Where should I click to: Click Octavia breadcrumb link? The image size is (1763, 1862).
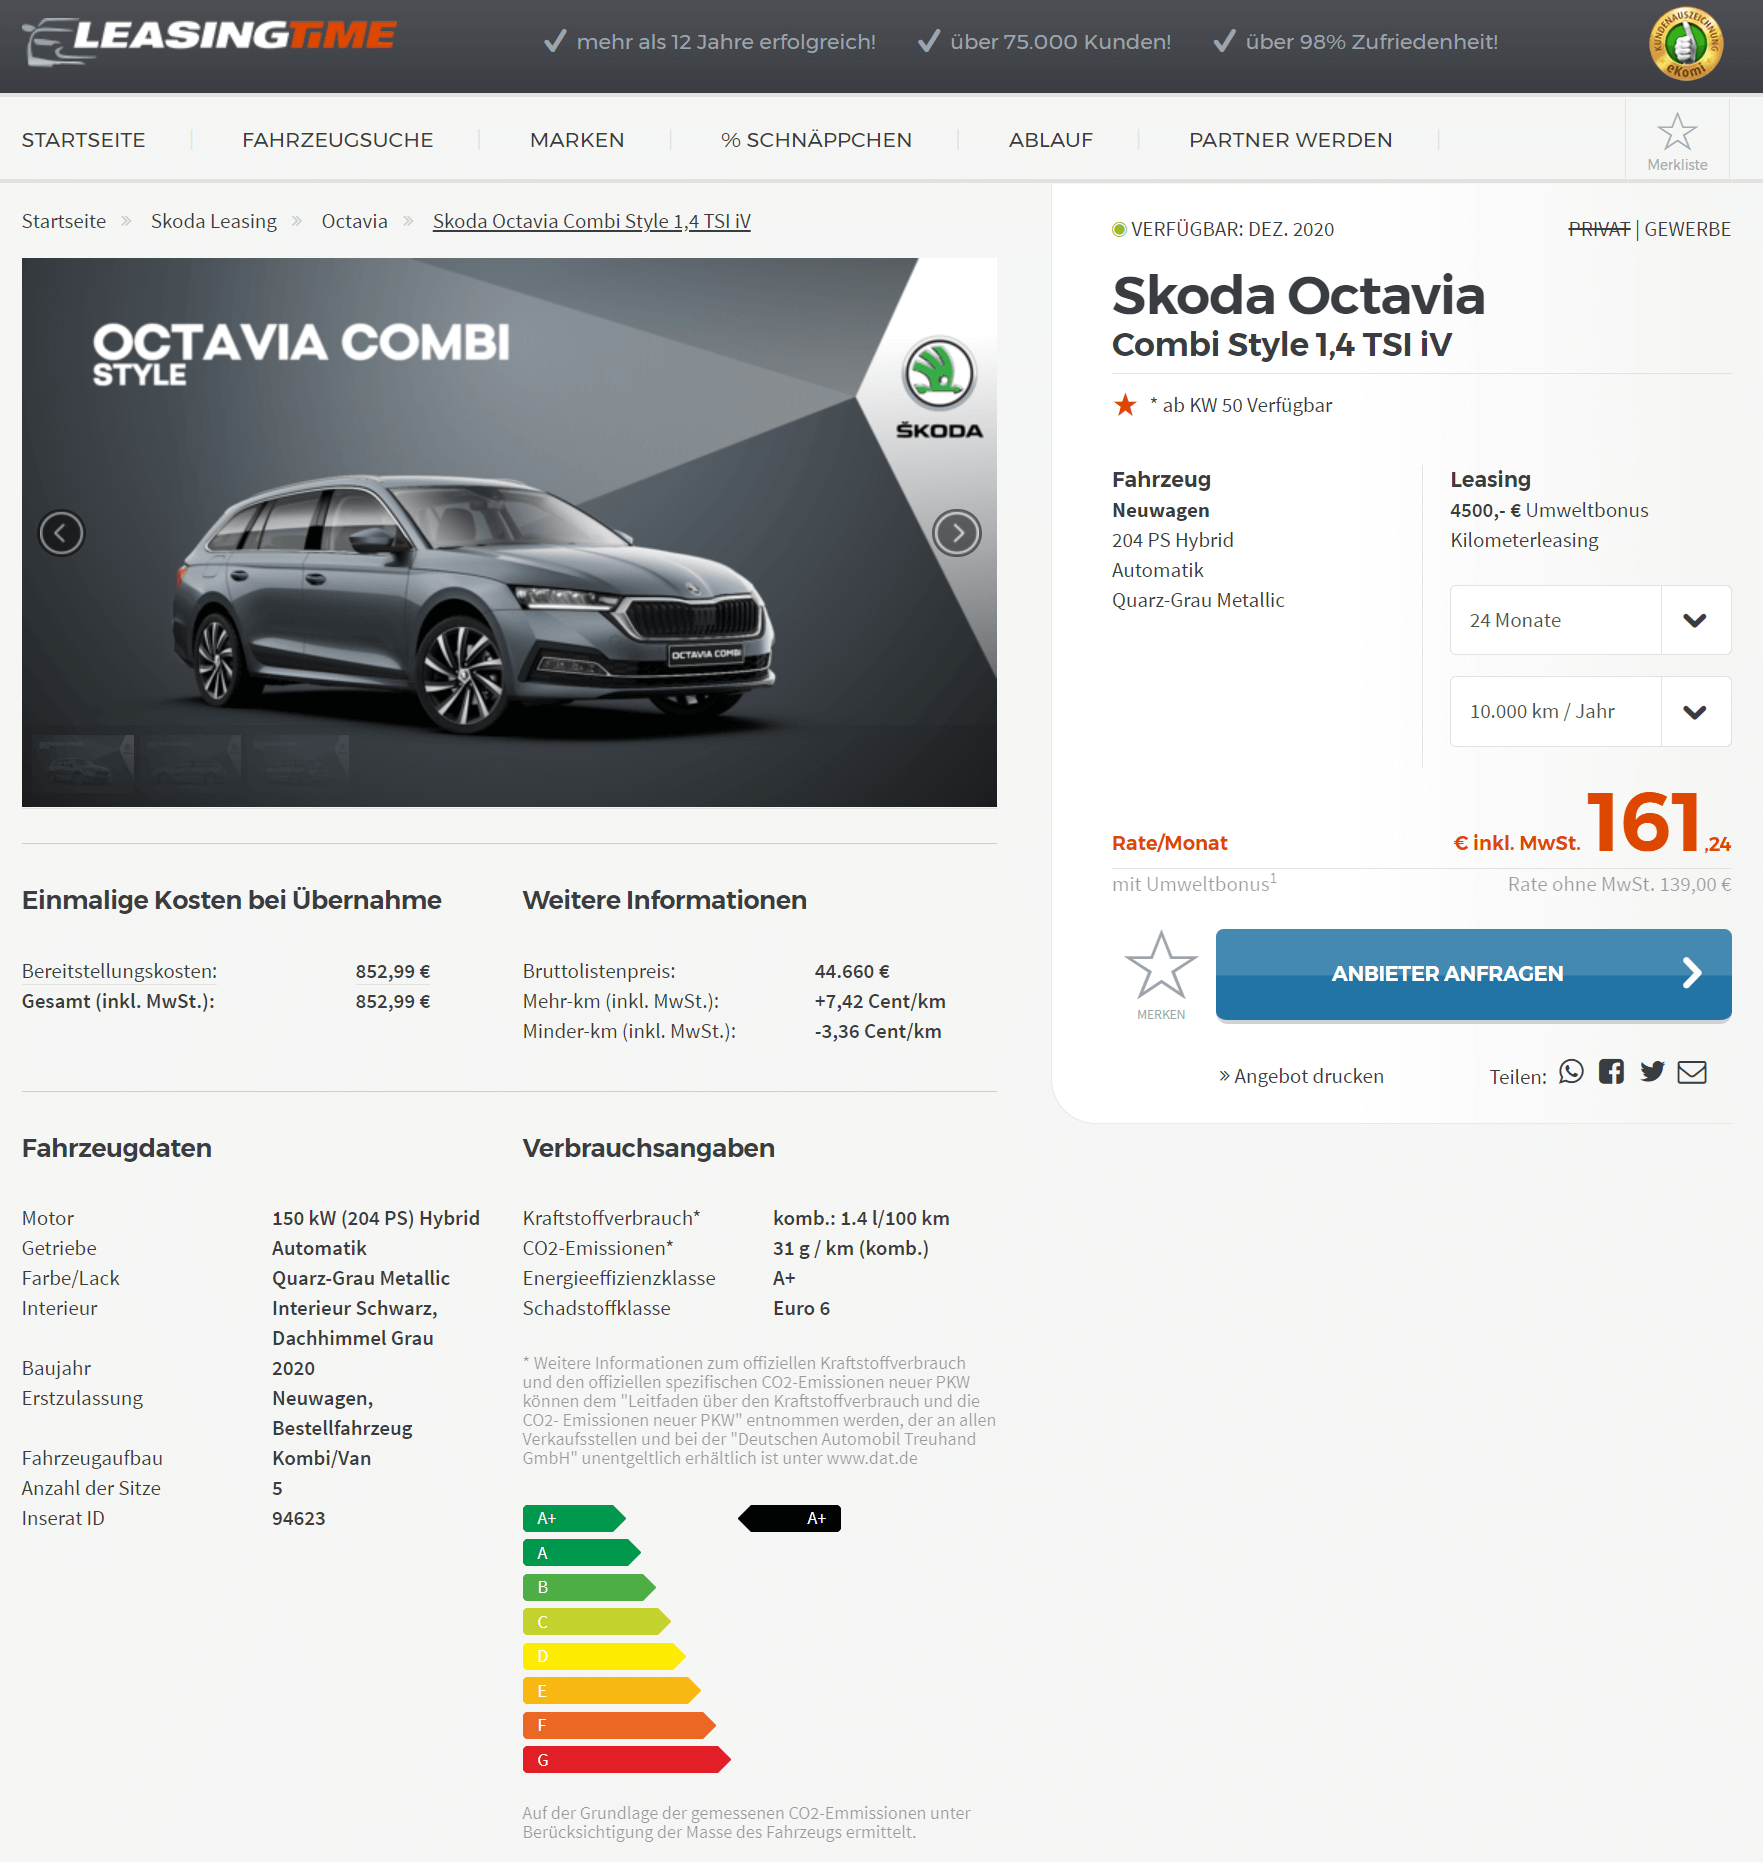tap(354, 221)
